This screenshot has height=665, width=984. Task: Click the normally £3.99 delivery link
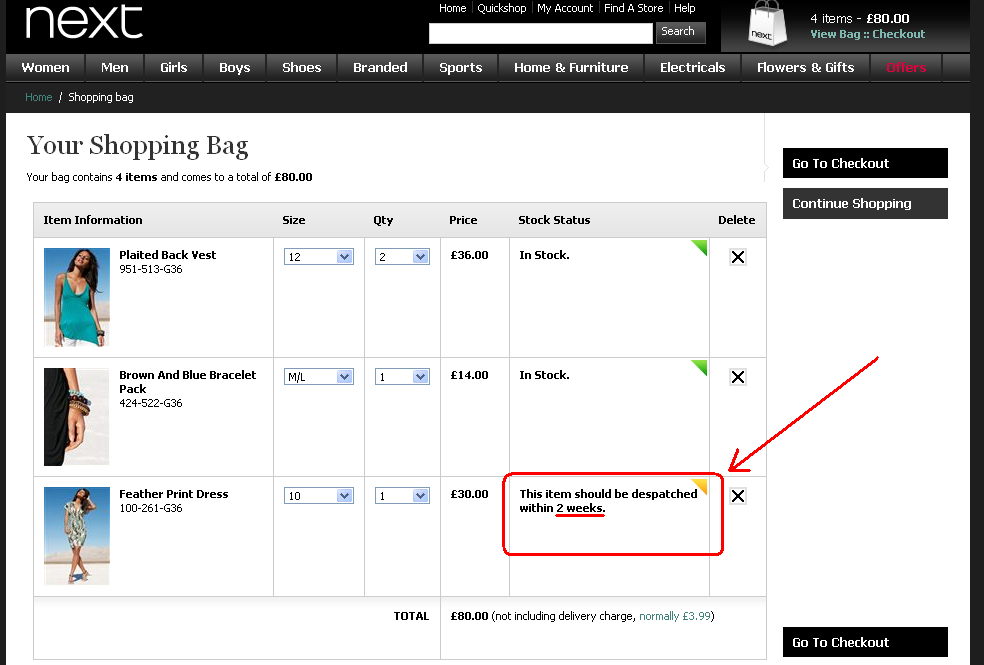pyautogui.click(x=675, y=616)
